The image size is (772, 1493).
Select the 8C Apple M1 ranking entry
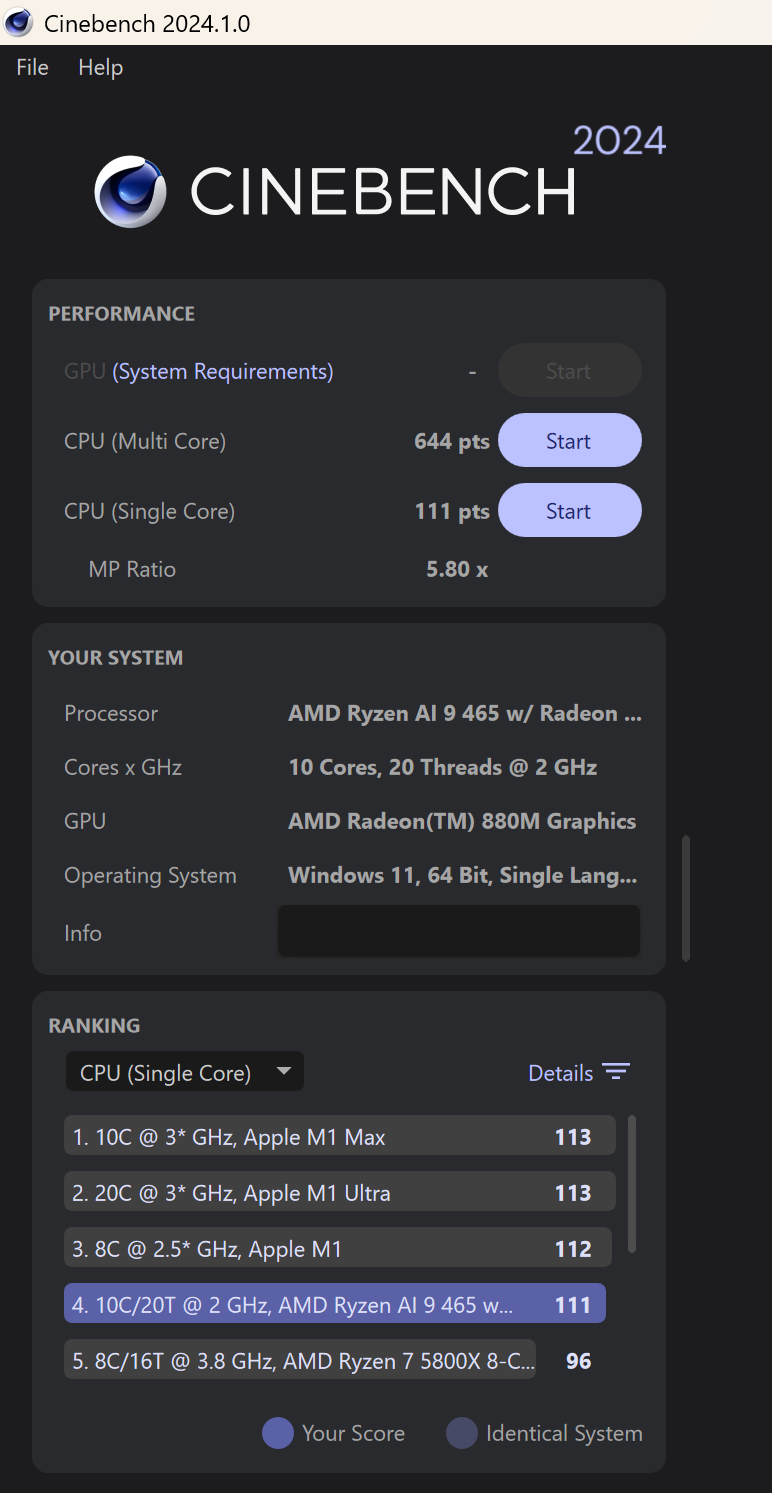[x=339, y=1248]
